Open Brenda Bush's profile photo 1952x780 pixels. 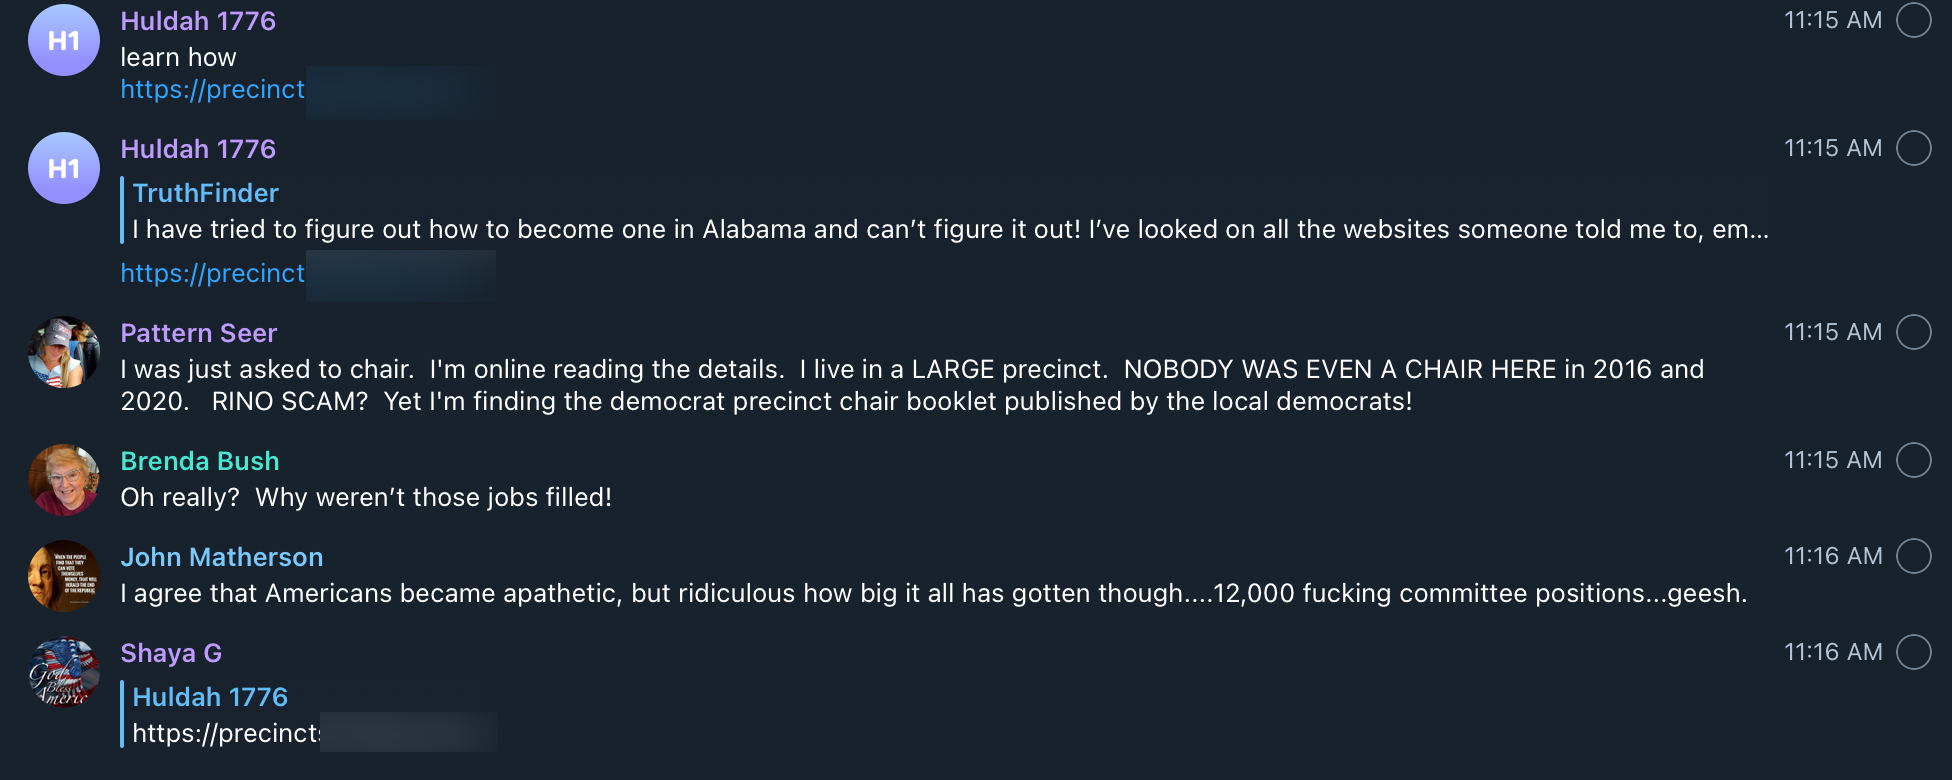(x=64, y=480)
